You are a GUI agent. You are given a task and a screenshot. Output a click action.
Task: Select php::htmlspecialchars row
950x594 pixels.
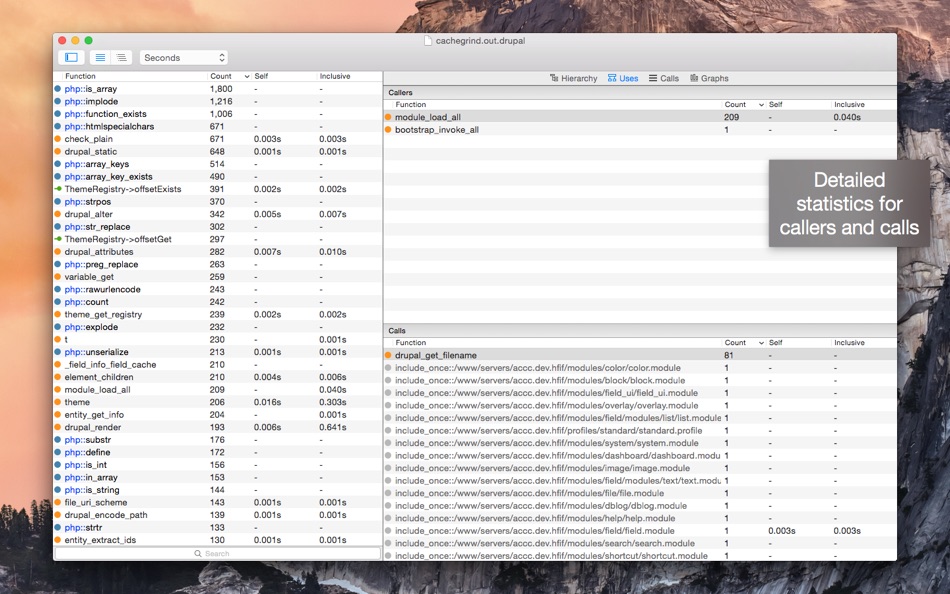tap(218, 127)
